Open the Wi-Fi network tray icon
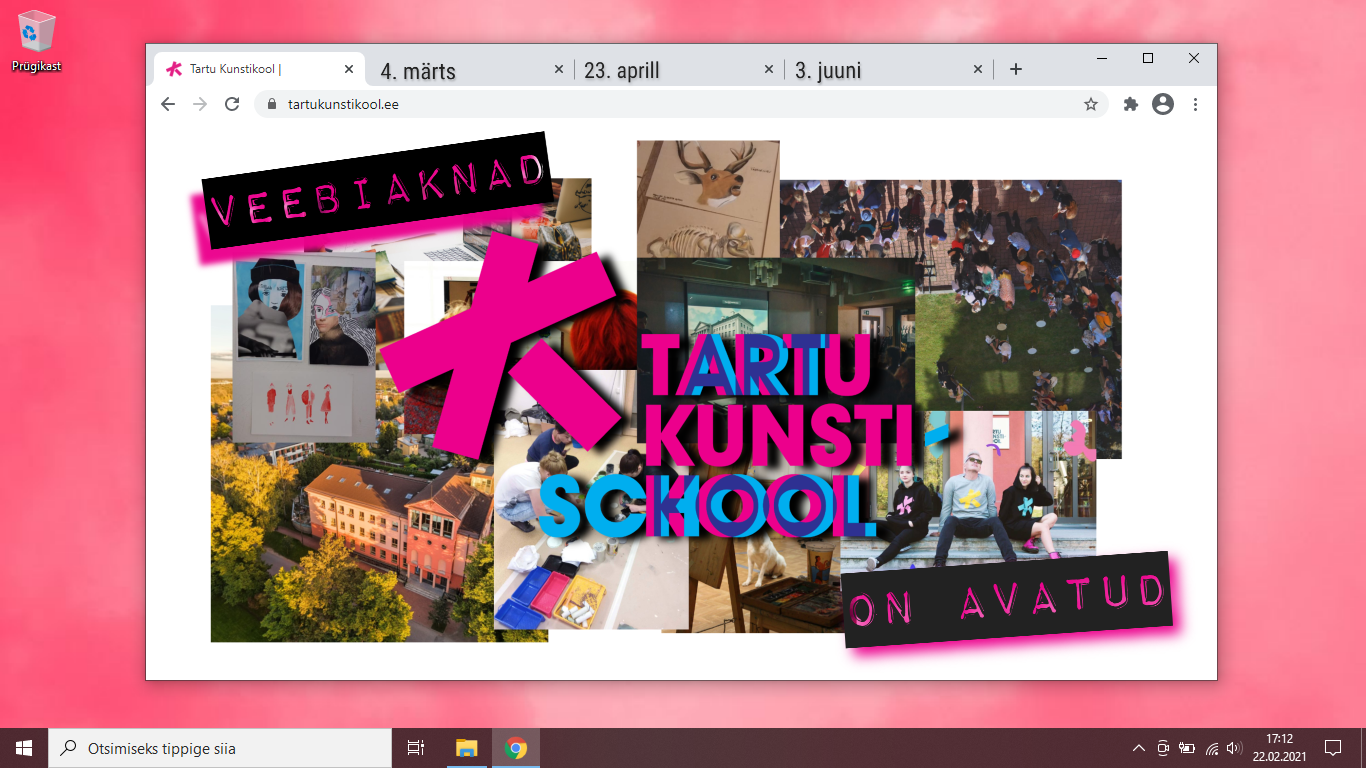 click(1212, 748)
